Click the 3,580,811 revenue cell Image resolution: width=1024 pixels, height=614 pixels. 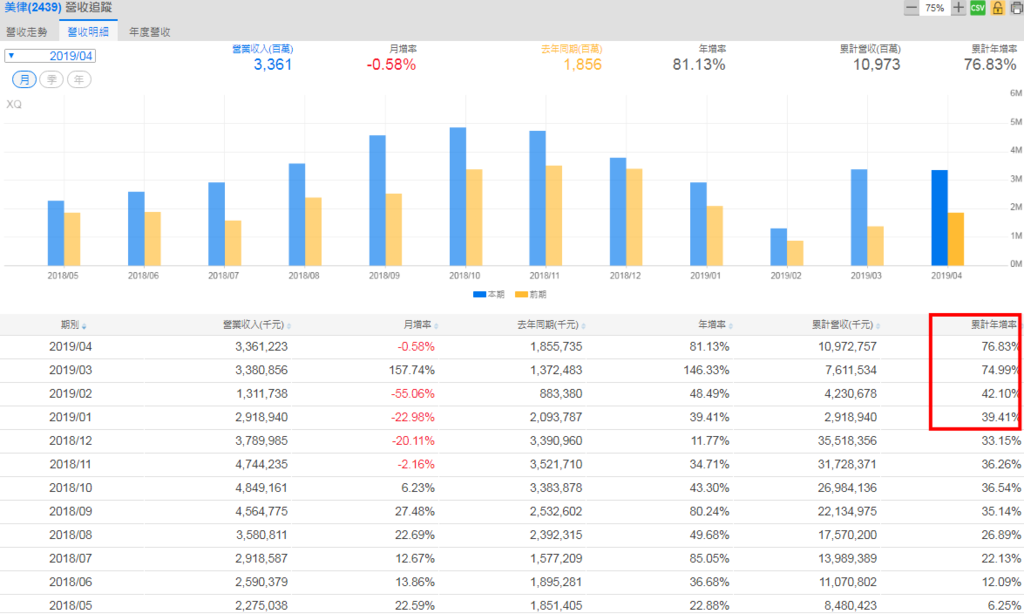coord(261,535)
